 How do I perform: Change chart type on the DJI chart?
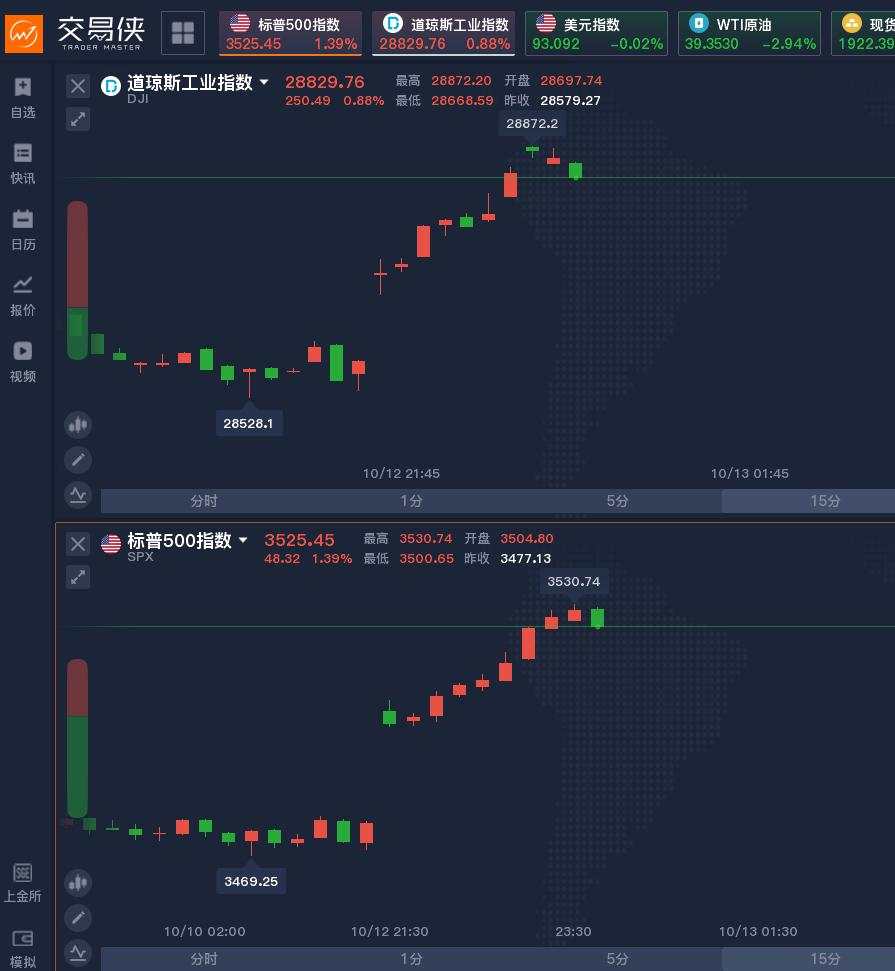[x=78, y=425]
